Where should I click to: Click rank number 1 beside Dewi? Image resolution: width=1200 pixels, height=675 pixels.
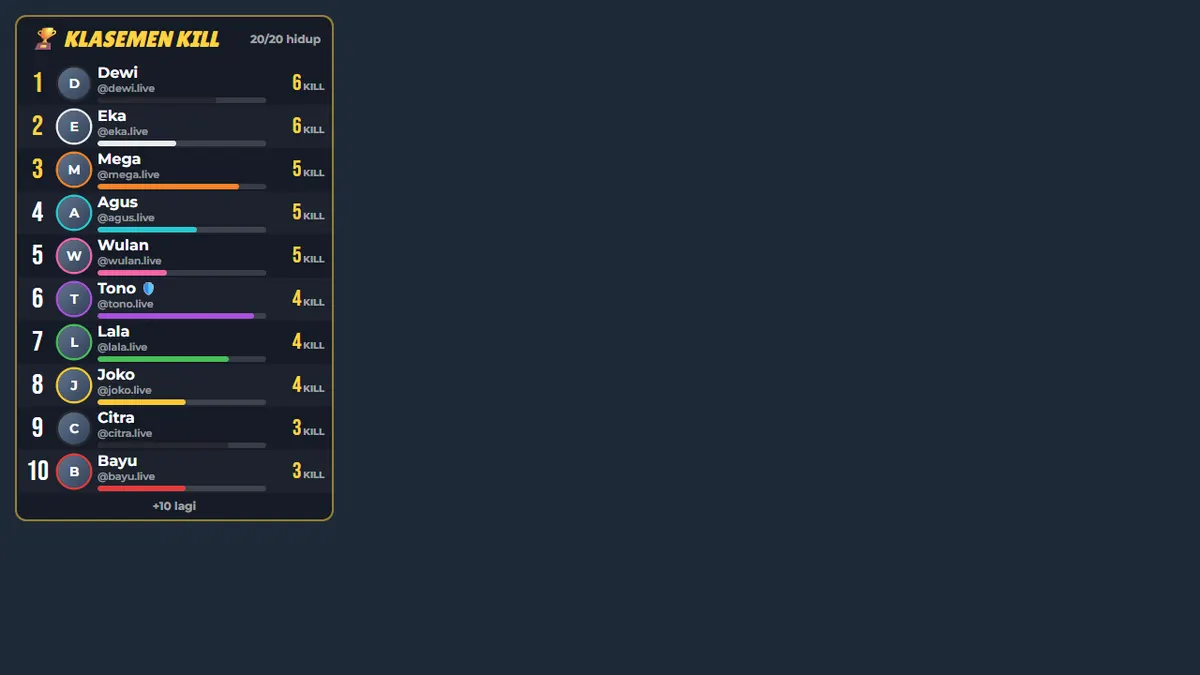pos(38,83)
